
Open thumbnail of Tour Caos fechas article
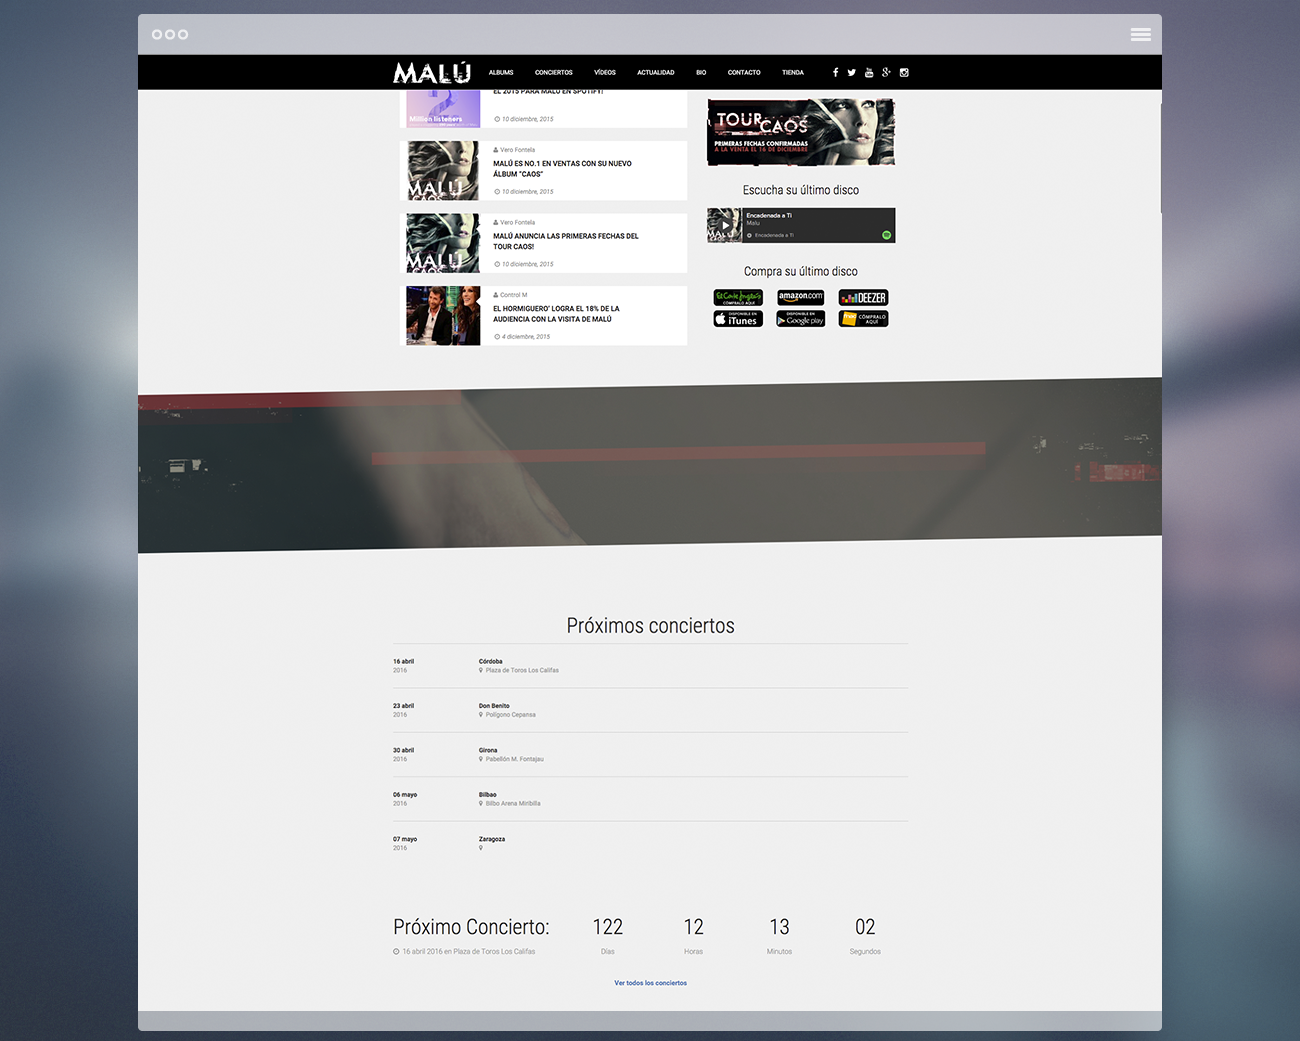point(443,243)
